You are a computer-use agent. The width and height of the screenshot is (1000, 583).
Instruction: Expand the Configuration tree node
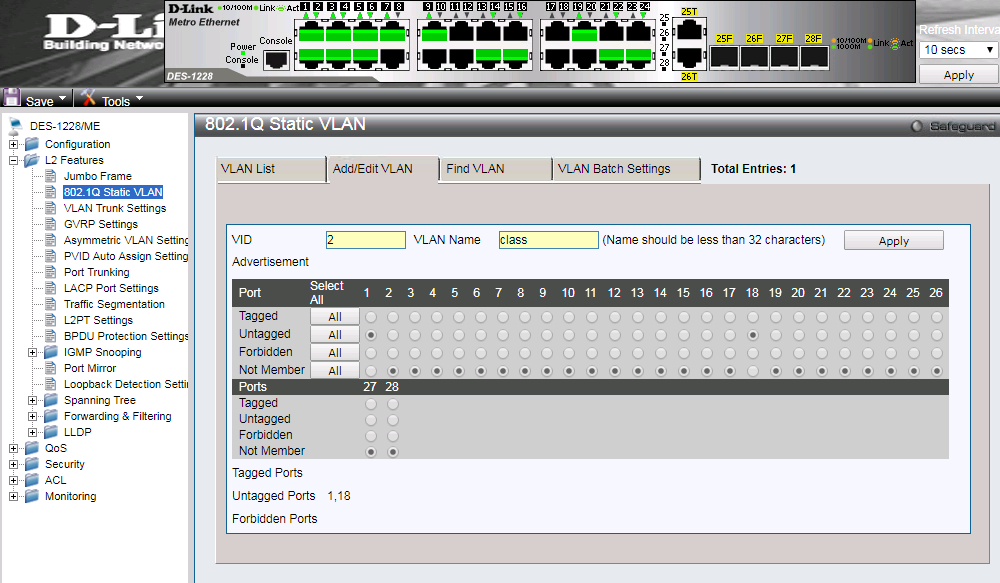(x=13, y=144)
